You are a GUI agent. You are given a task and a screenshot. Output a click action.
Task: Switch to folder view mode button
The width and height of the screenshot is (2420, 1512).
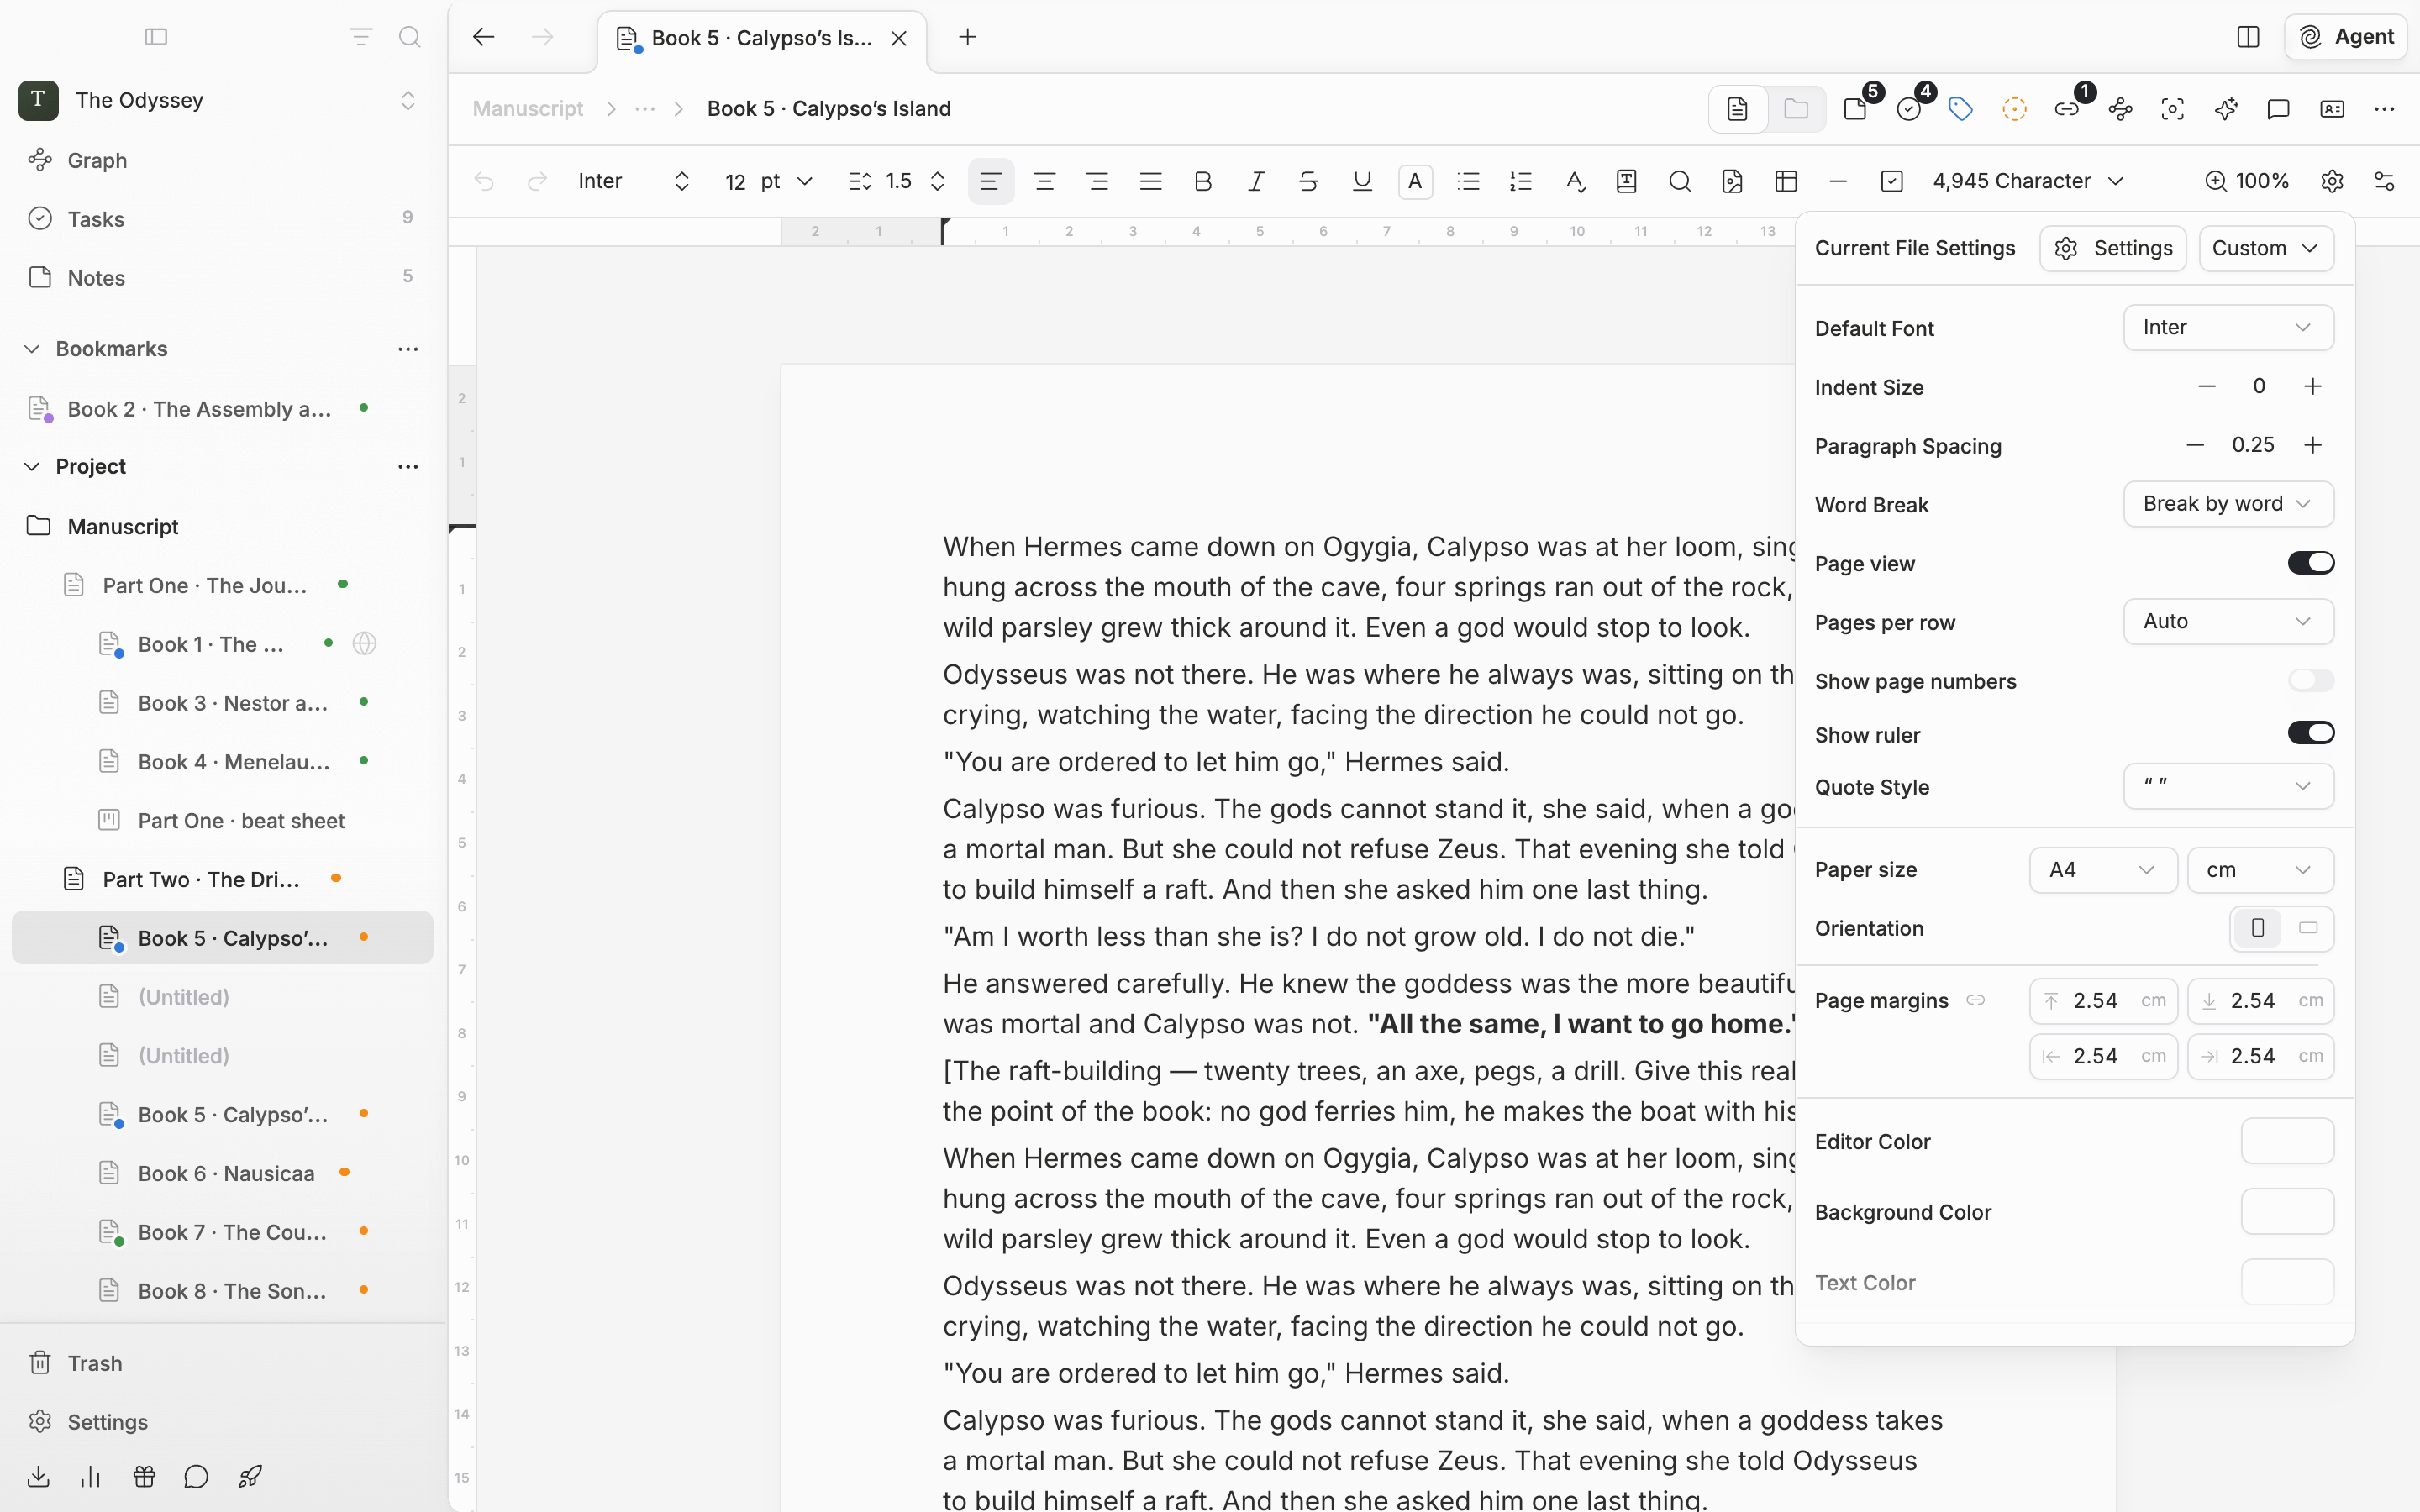1796,108
